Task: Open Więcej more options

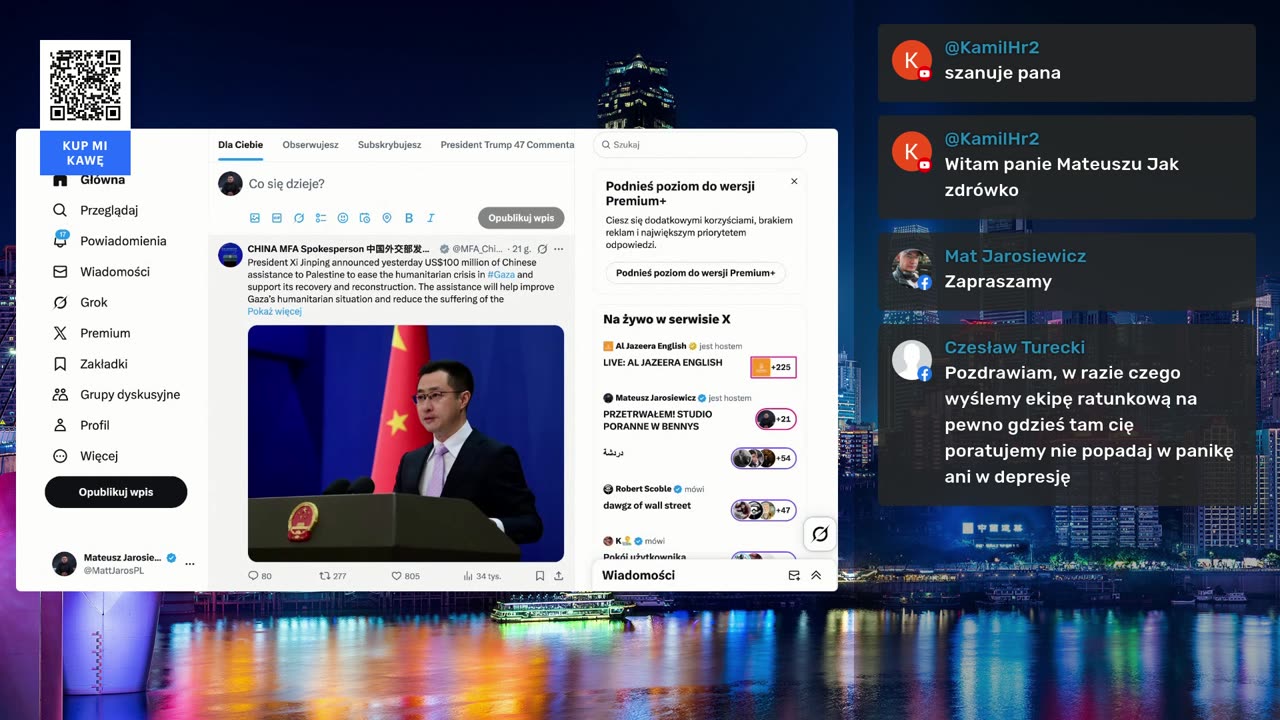Action: click(x=85, y=456)
